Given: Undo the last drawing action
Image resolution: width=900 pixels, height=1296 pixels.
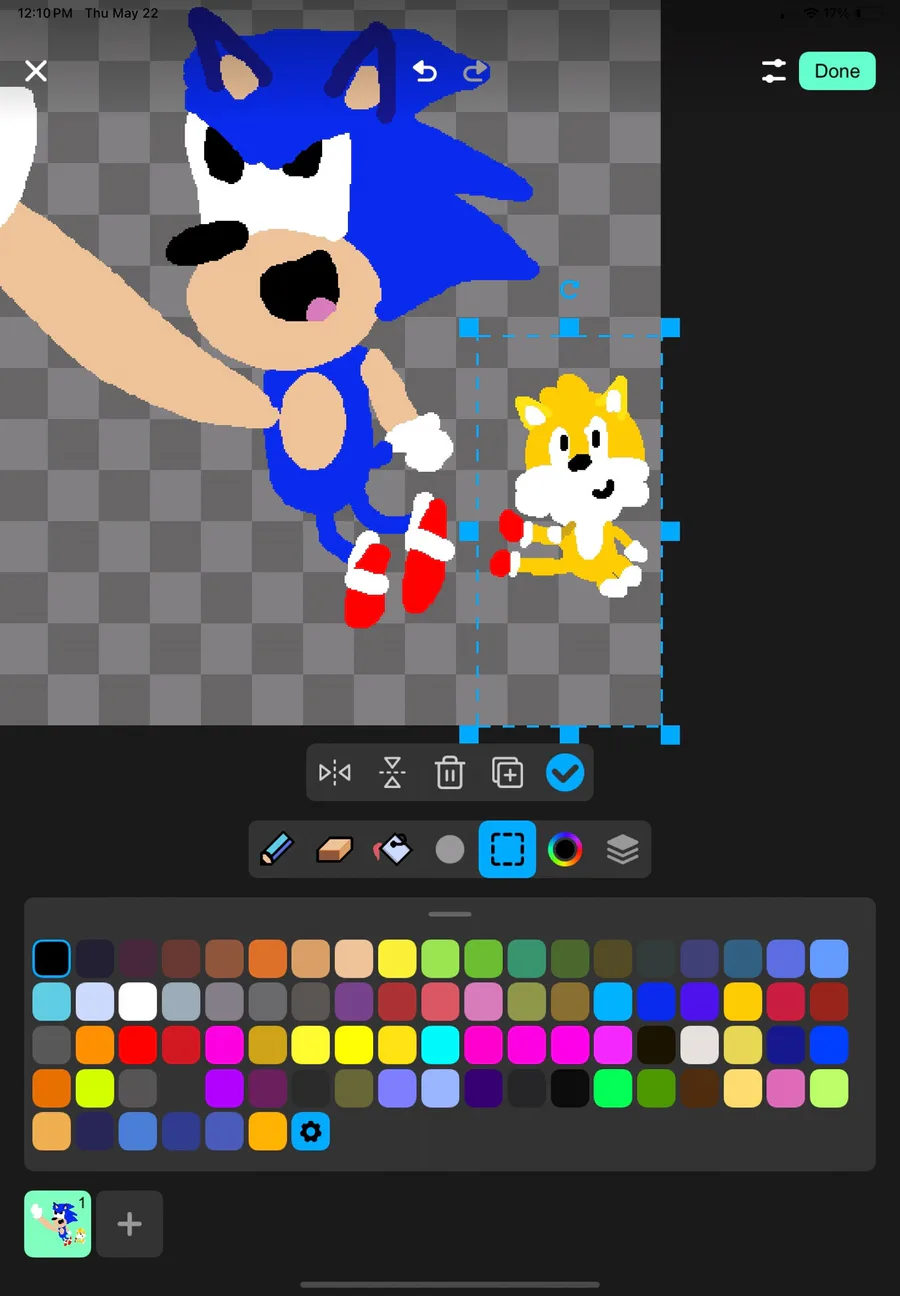Looking at the screenshot, I should pos(425,71).
